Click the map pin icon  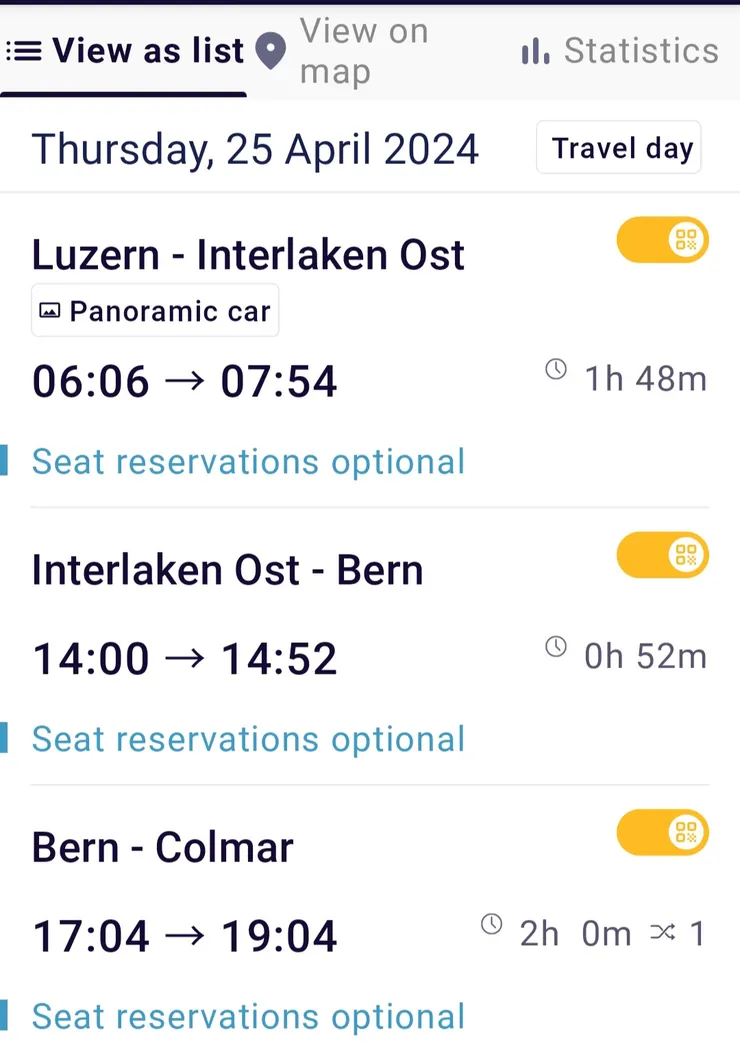270,51
